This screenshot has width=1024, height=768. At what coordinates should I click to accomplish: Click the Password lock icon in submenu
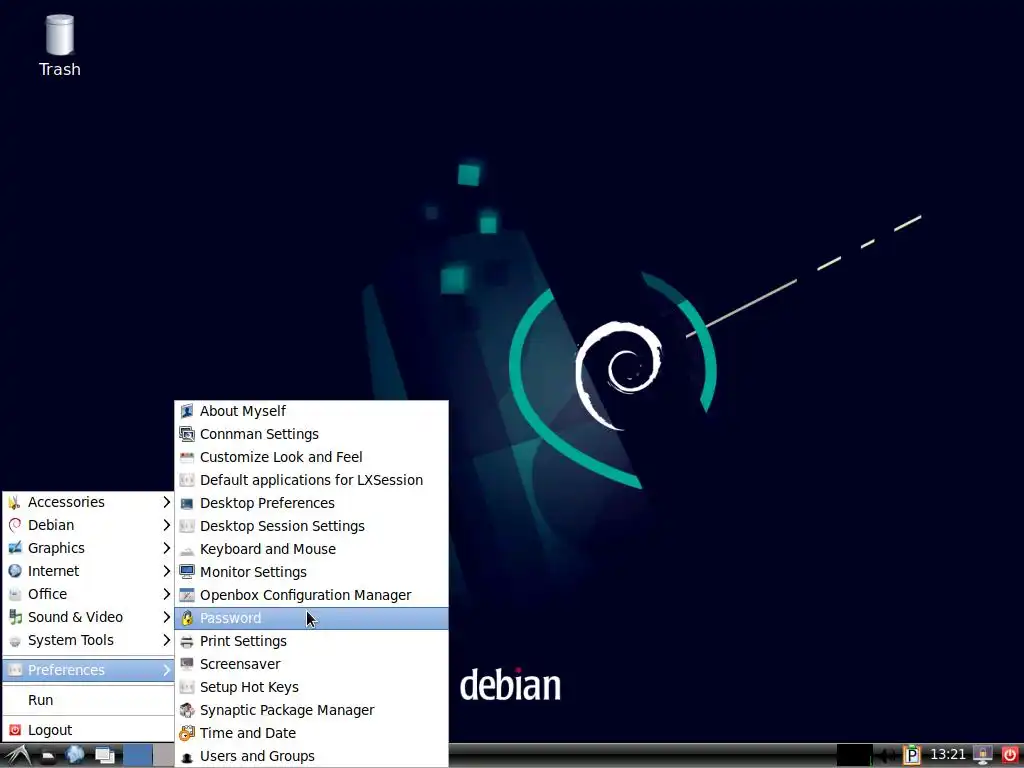[x=187, y=618]
